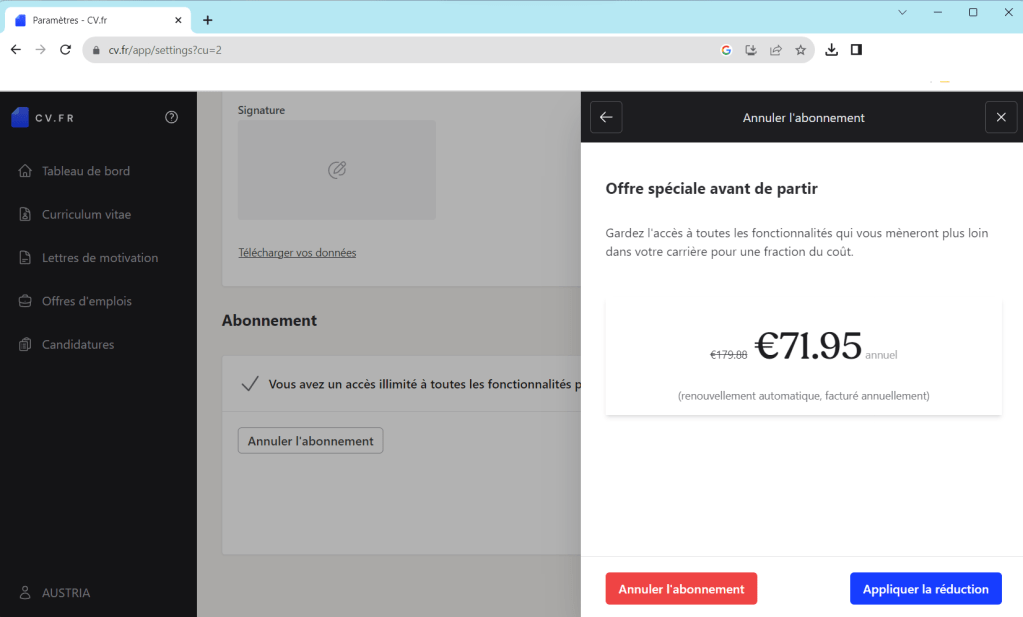Click the back arrow in cancellation panel

pos(606,117)
